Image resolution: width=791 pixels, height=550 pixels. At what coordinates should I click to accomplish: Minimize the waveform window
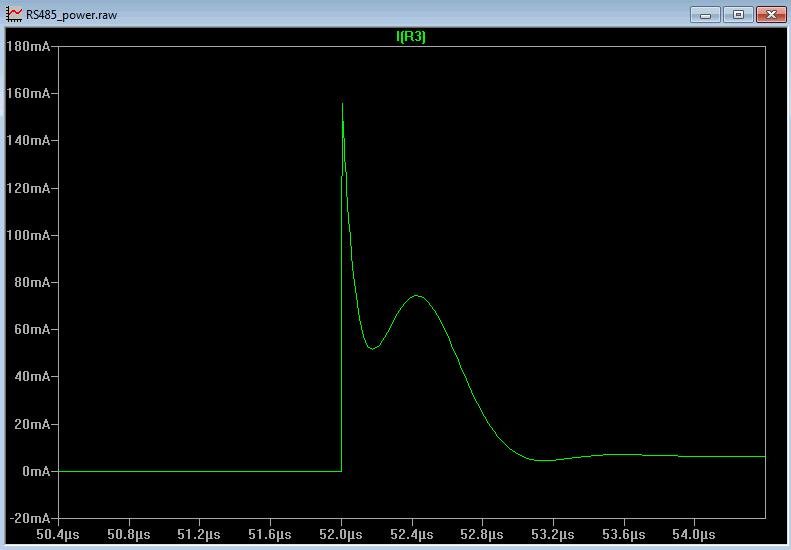(705, 14)
